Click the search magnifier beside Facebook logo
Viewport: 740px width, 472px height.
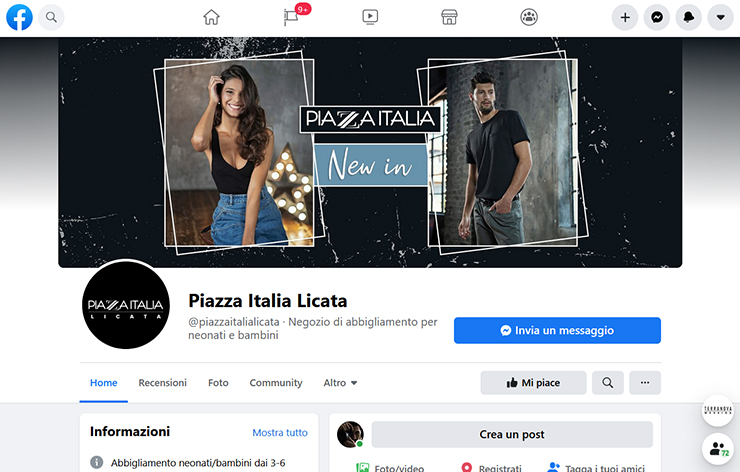click(x=51, y=17)
